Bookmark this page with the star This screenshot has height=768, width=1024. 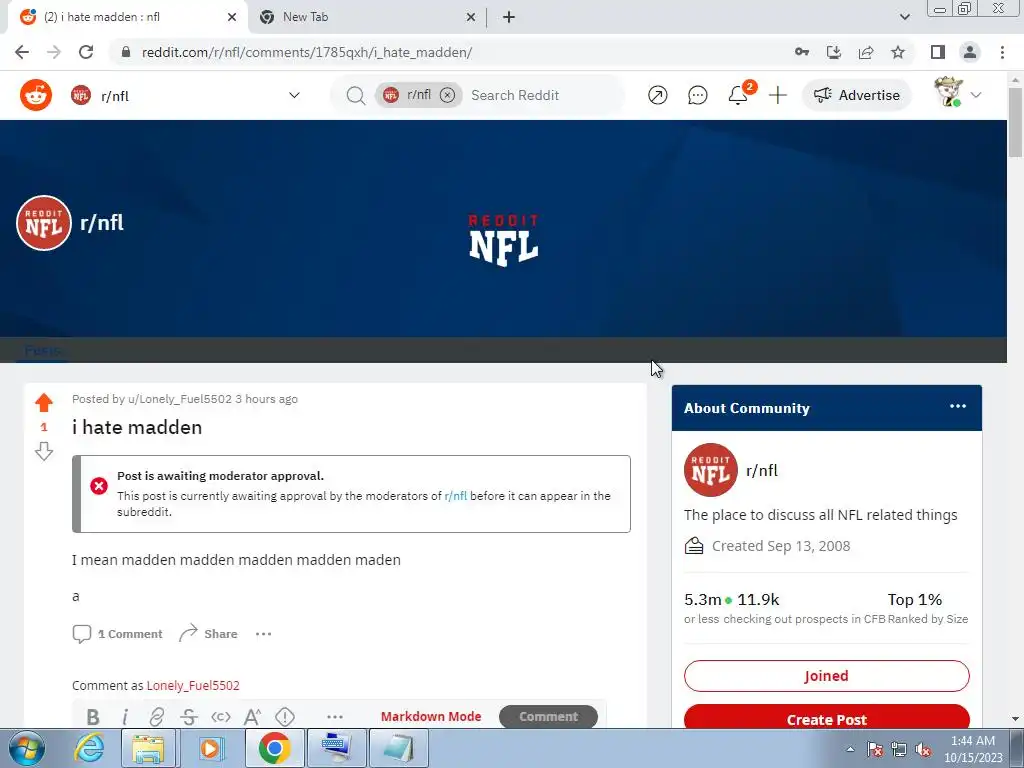click(x=898, y=52)
